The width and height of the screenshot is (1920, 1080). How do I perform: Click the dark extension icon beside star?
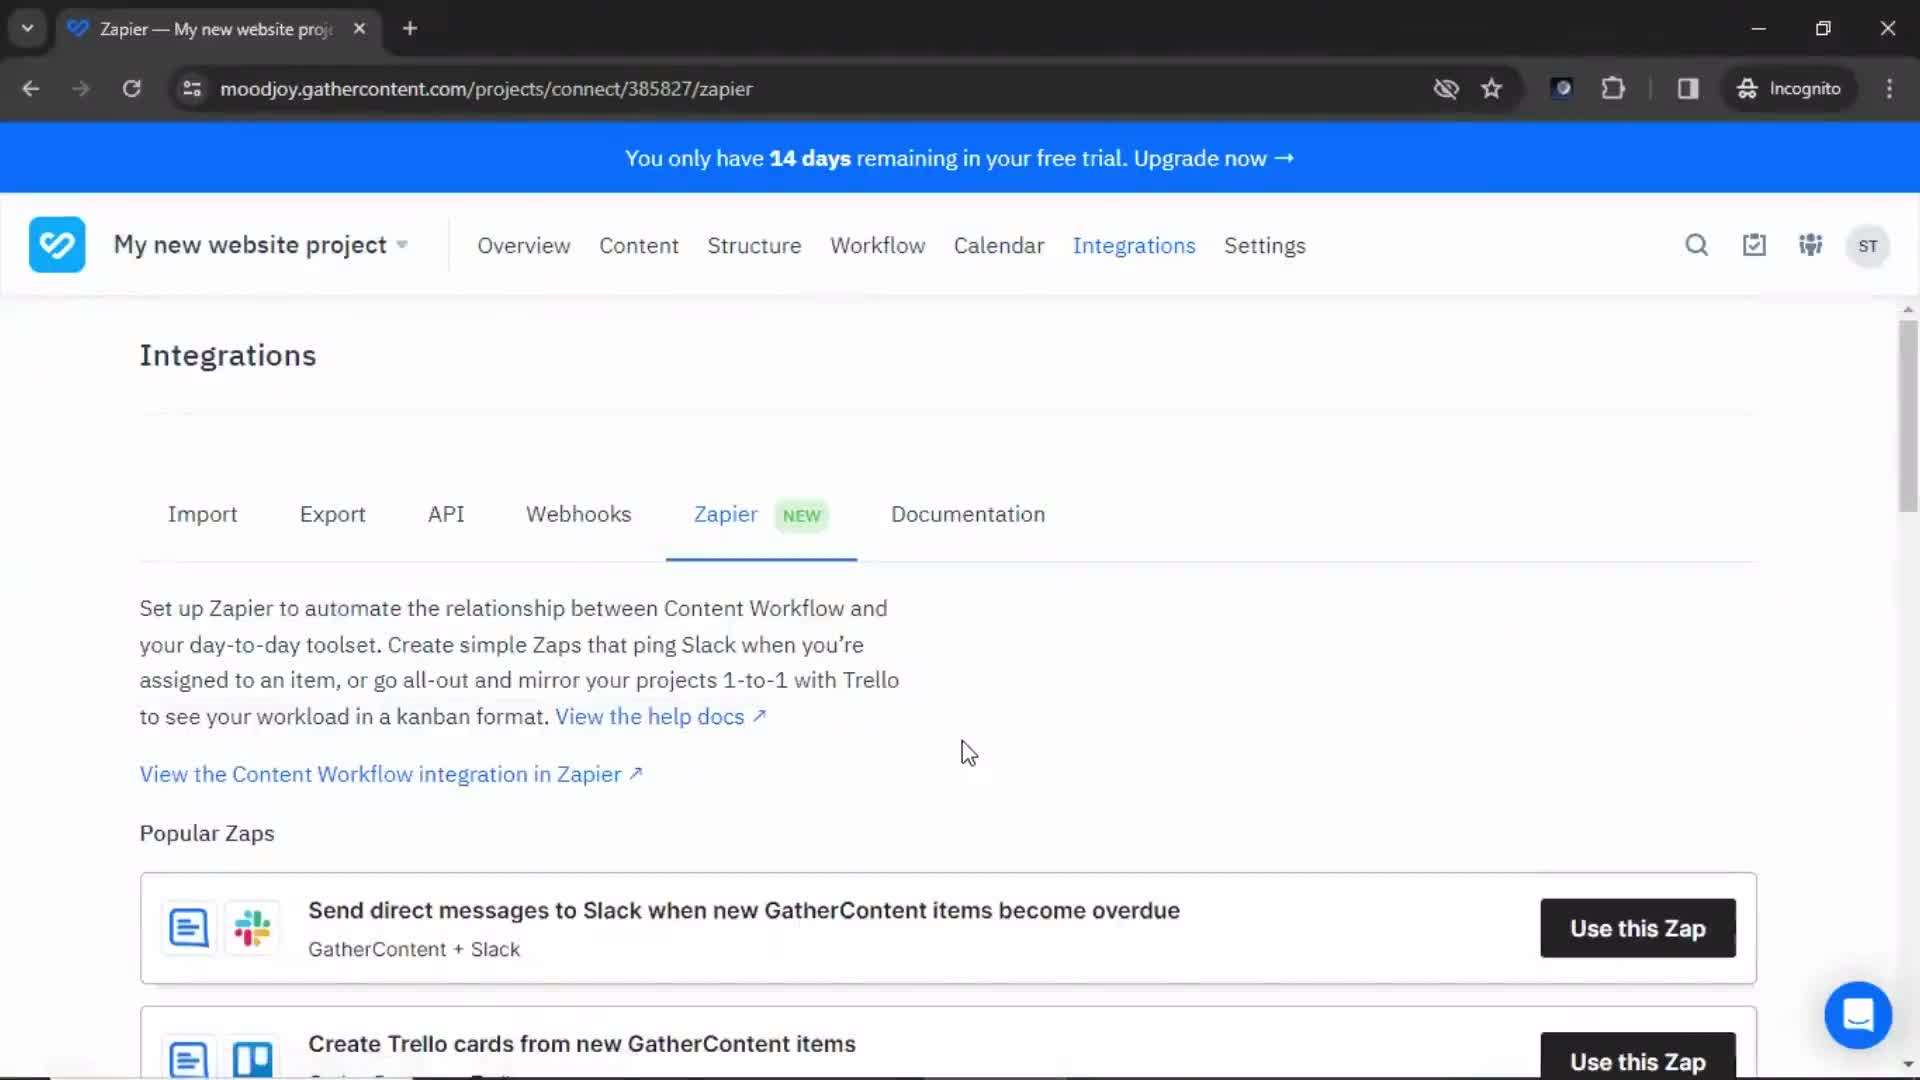1561,89
